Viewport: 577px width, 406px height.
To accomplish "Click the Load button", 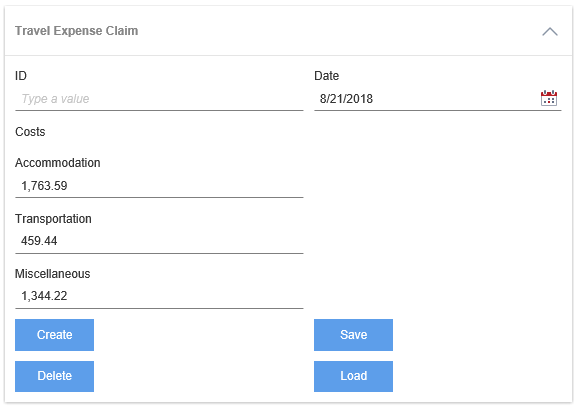I will 353,376.
